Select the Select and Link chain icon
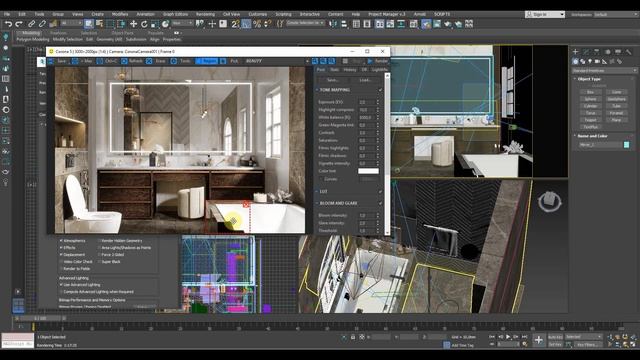The height and width of the screenshot is (360, 640). tap(31, 24)
